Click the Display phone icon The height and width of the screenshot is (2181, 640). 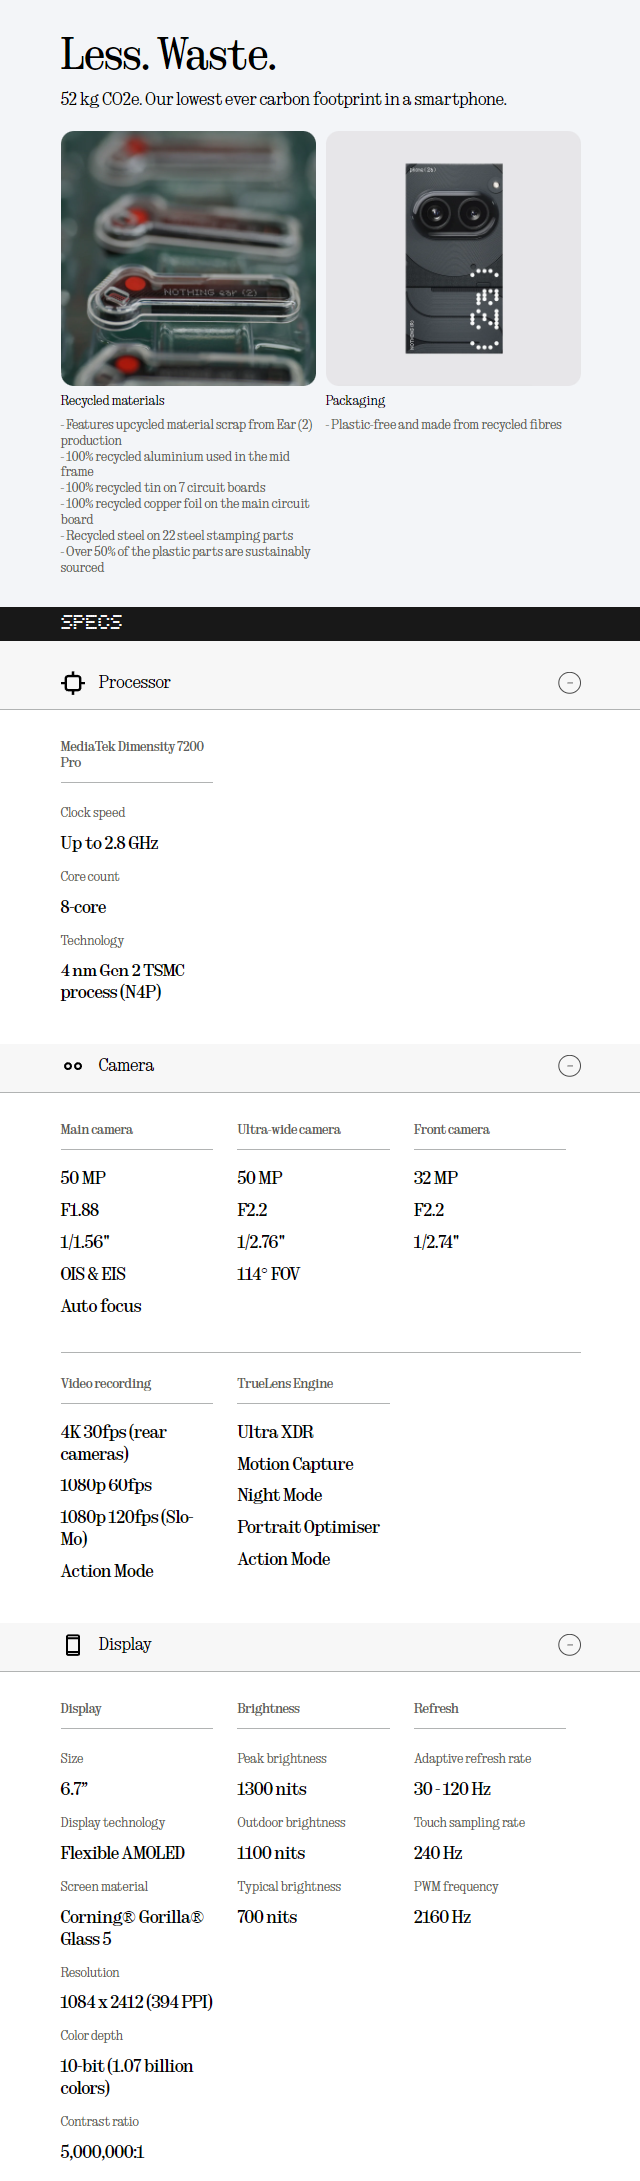click(x=73, y=1645)
